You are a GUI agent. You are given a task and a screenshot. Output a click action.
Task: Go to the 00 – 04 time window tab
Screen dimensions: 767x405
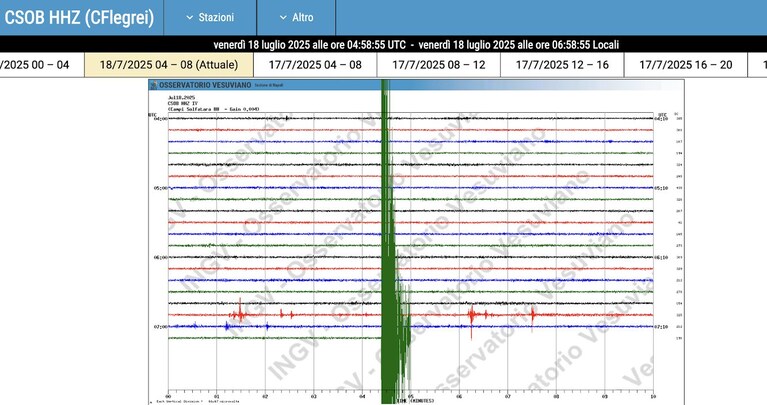tap(42, 65)
